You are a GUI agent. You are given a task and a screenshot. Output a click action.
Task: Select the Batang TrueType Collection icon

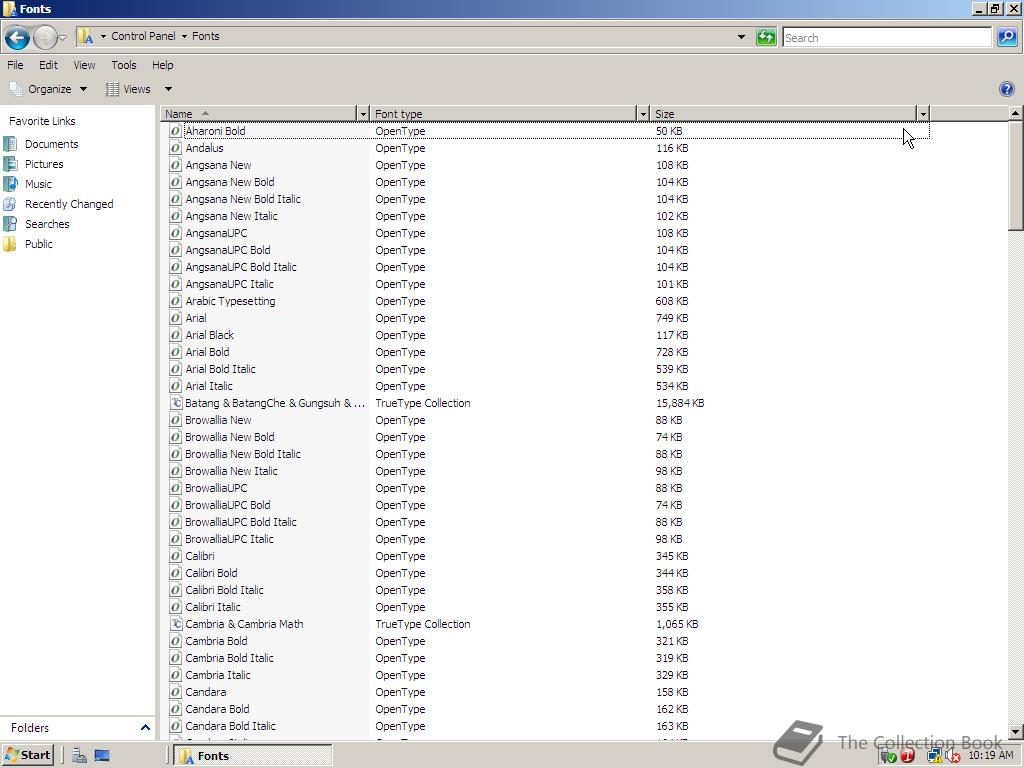175,403
